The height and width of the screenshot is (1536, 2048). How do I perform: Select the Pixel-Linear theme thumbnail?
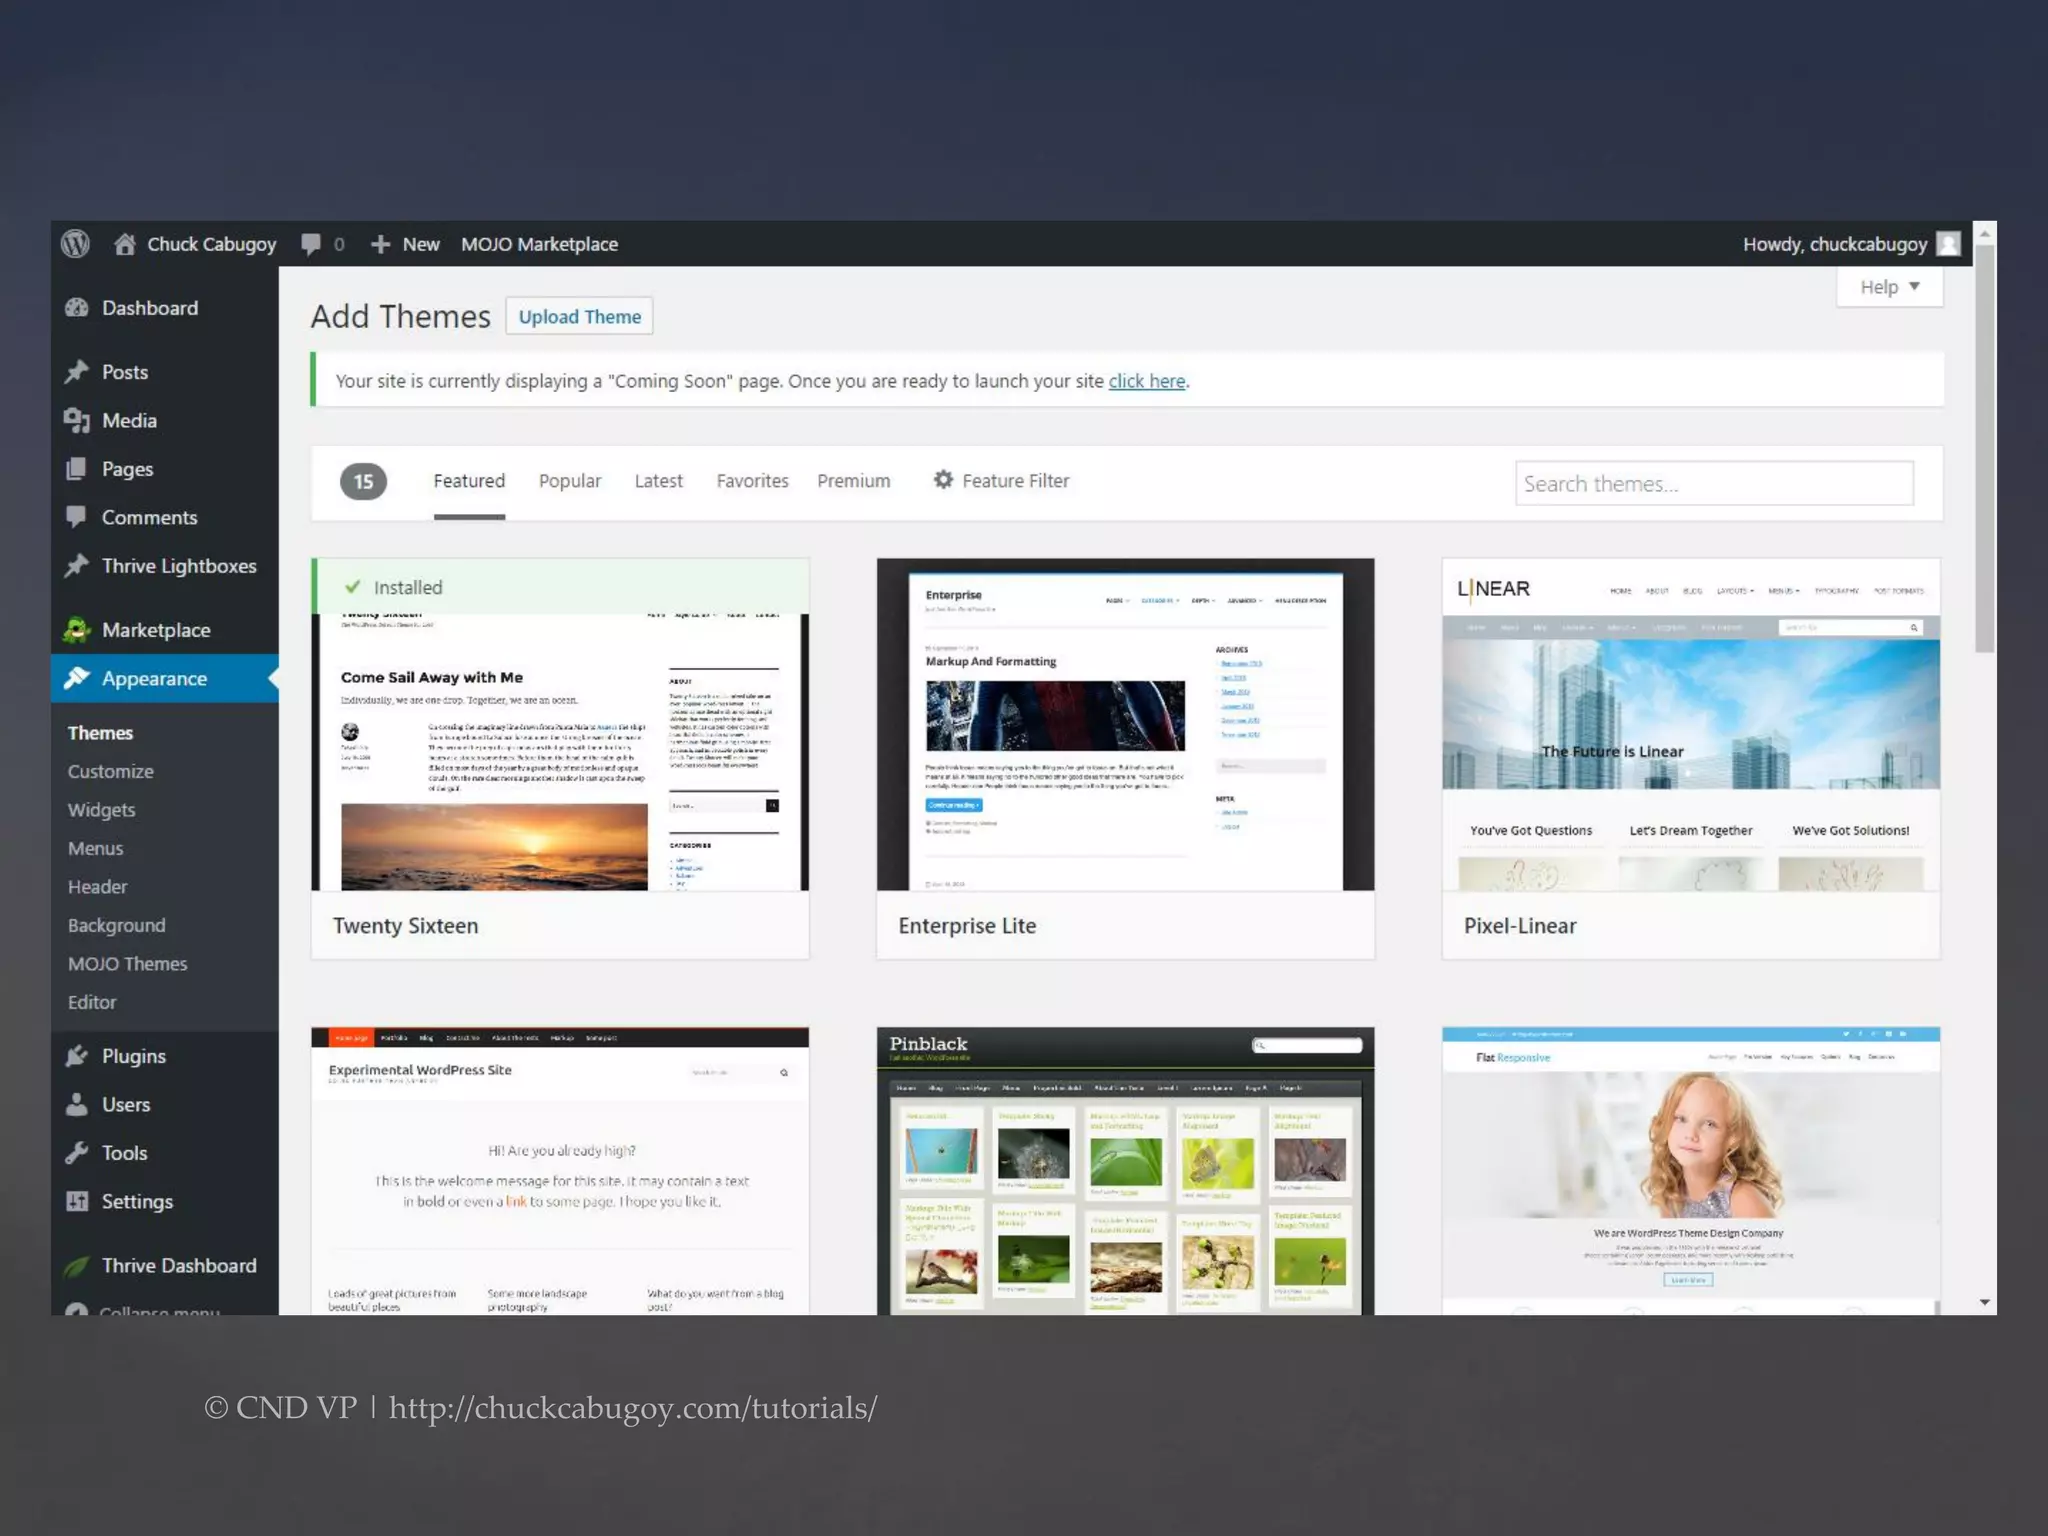coord(1691,724)
